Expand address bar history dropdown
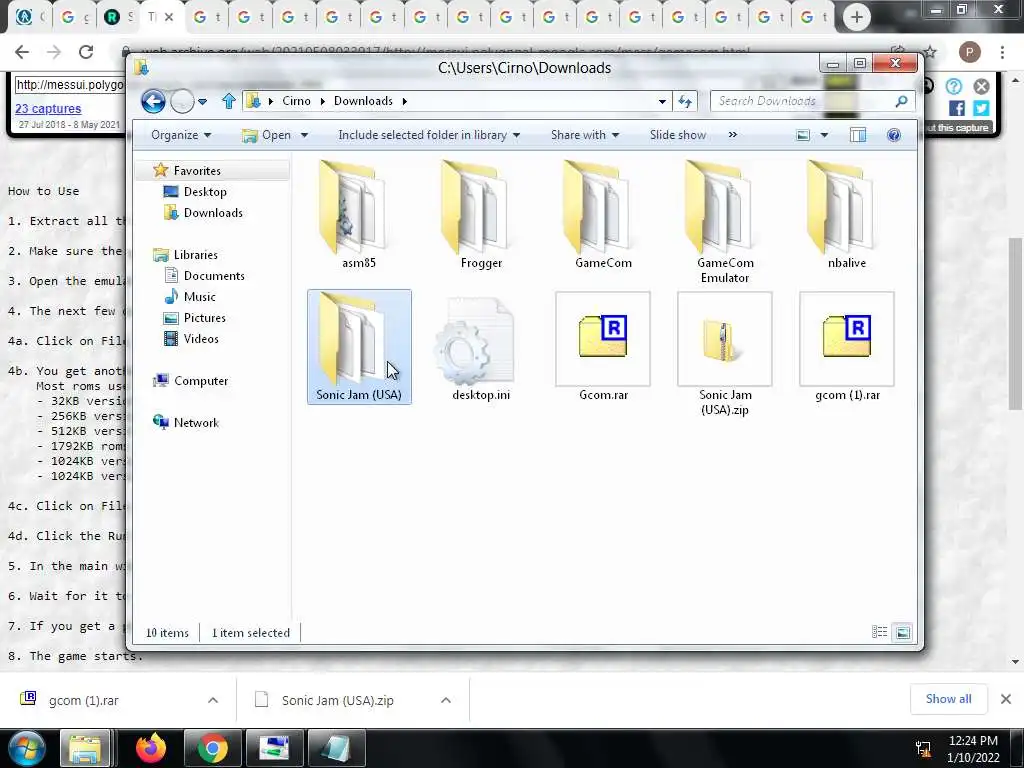This screenshot has width=1024, height=768. (662, 101)
